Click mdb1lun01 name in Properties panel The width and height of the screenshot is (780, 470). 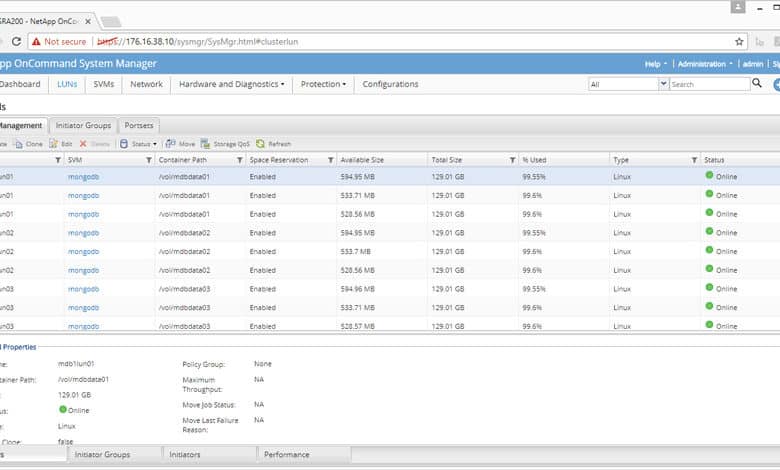click(x=76, y=364)
